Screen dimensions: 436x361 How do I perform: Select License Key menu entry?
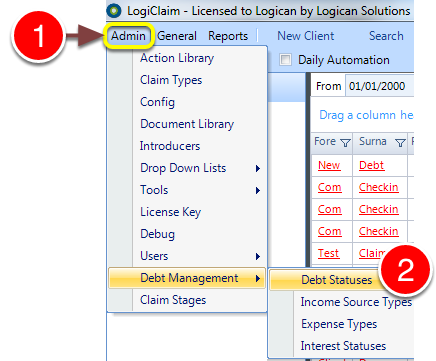tap(170, 212)
